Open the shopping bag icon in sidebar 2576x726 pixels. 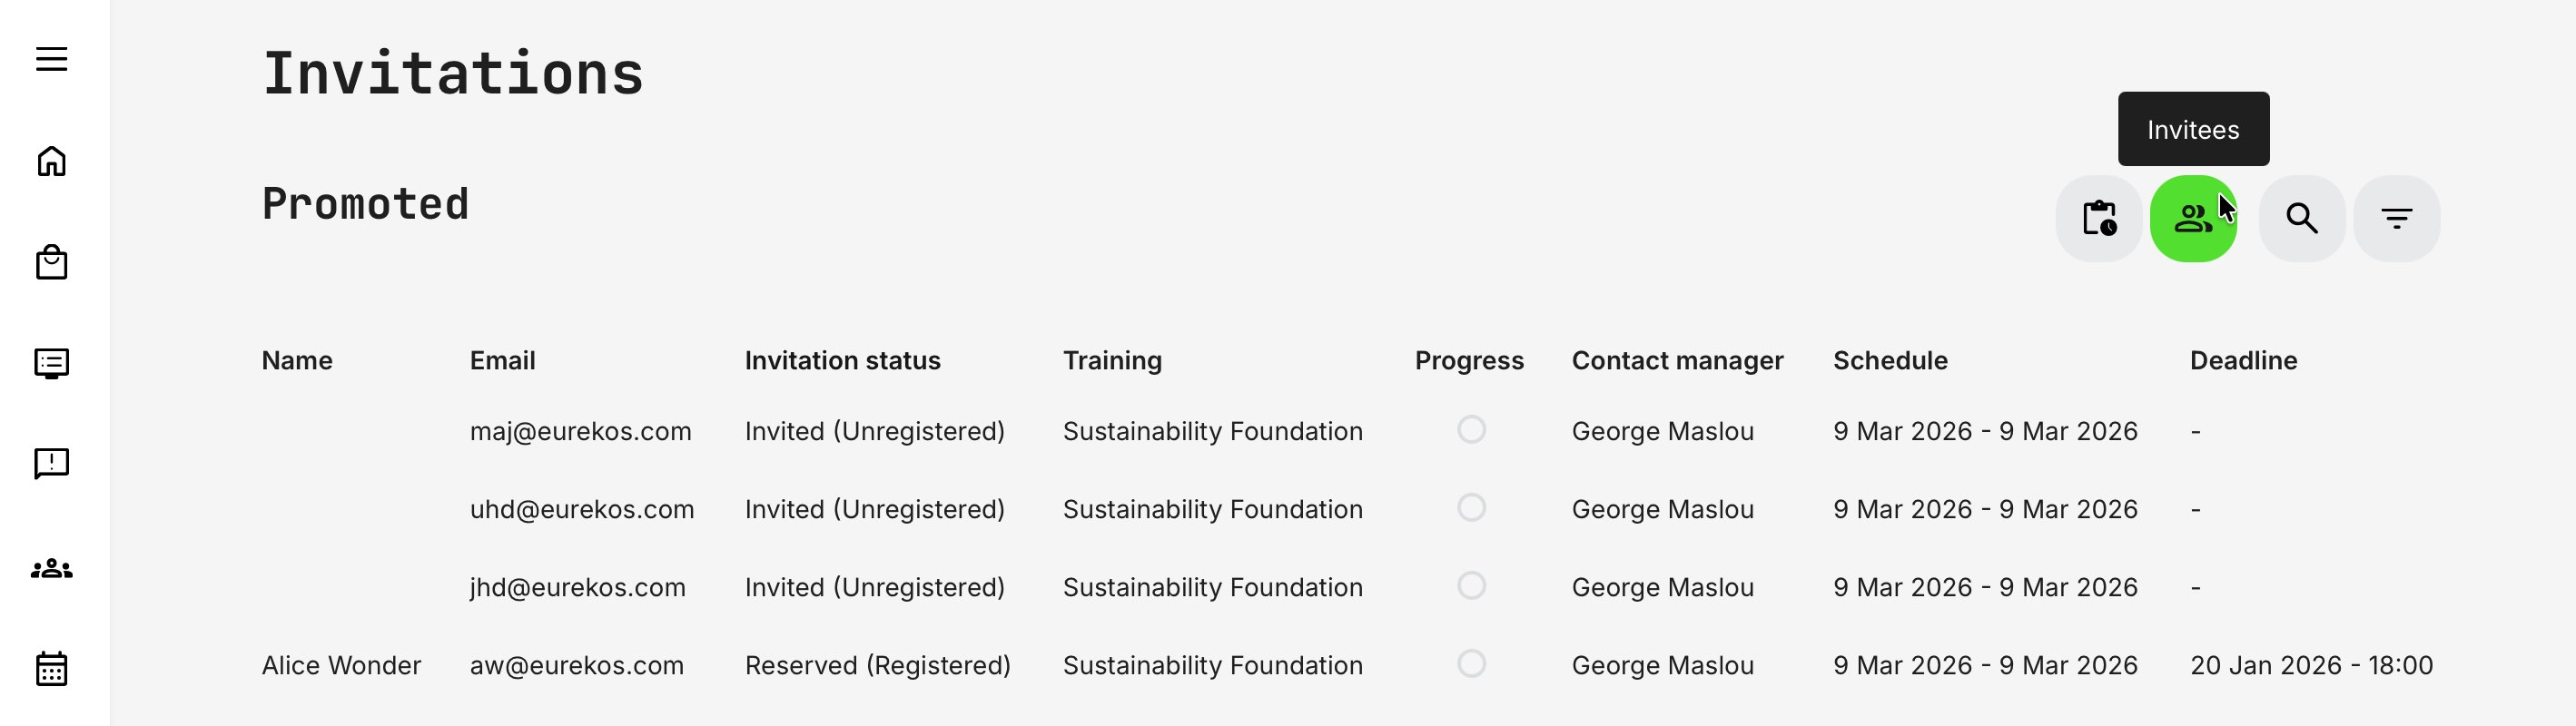pyautogui.click(x=52, y=263)
